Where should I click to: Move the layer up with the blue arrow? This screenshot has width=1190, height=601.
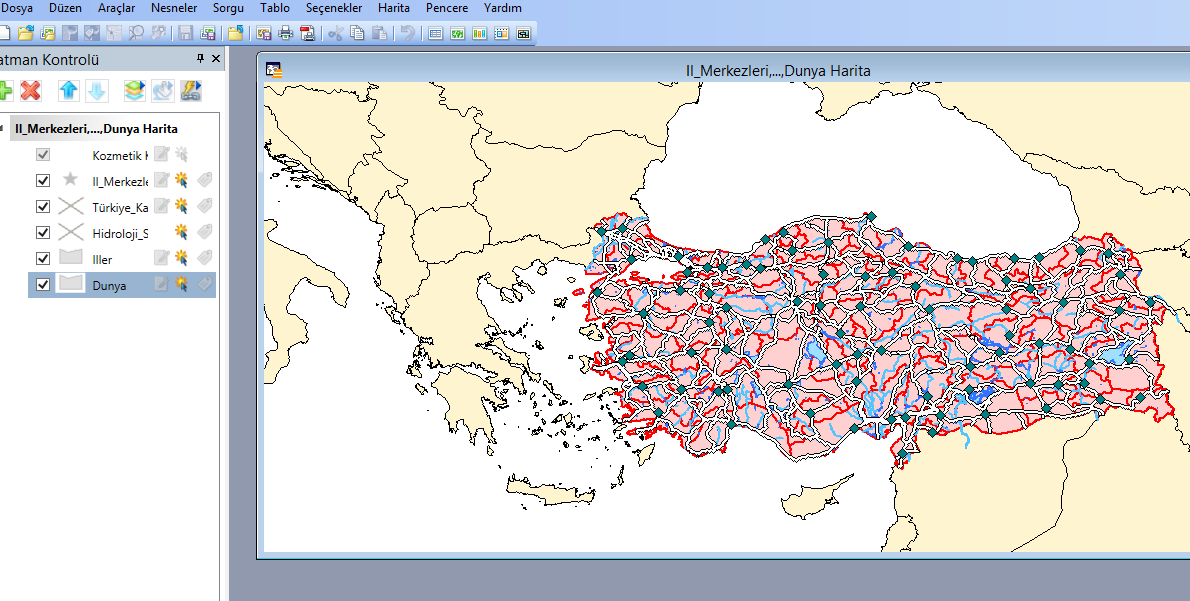coord(69,91)
